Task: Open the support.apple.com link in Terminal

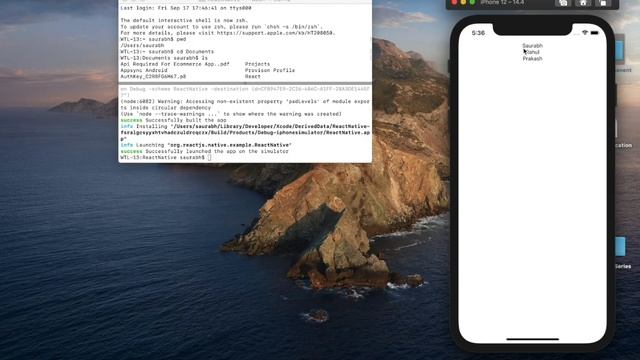Action: 275,33
